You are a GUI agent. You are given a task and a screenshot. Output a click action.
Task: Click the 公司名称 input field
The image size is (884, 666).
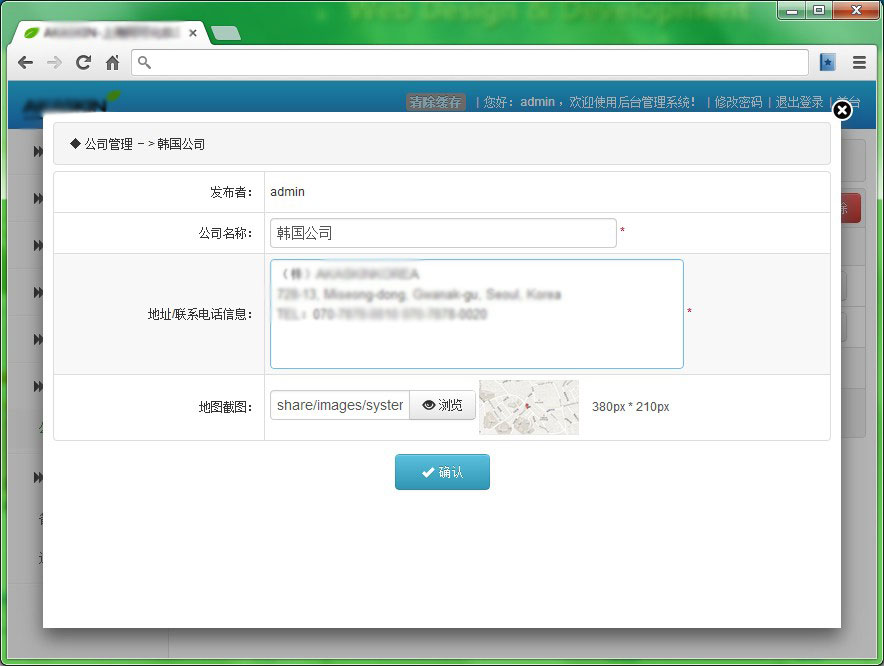(x=443, y=233)
